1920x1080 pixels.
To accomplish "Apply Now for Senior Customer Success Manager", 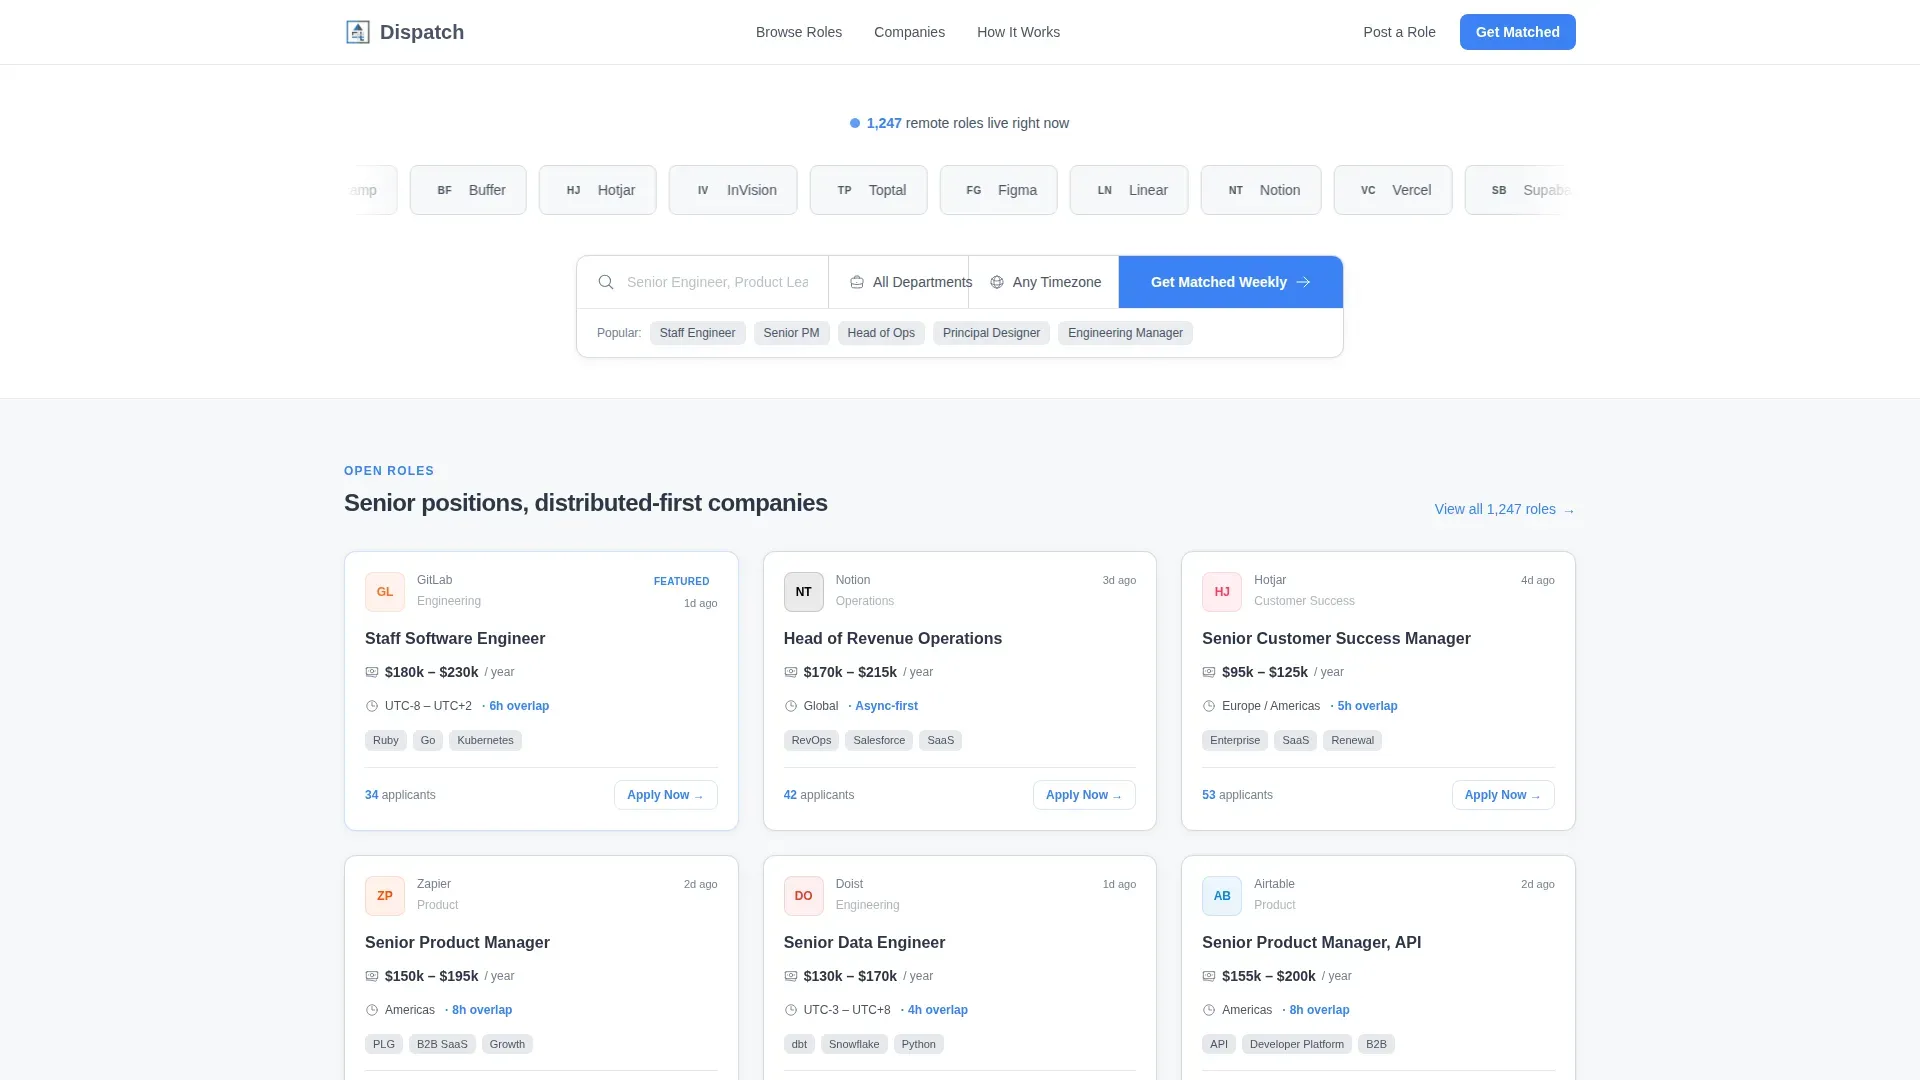I will 1503,795.
